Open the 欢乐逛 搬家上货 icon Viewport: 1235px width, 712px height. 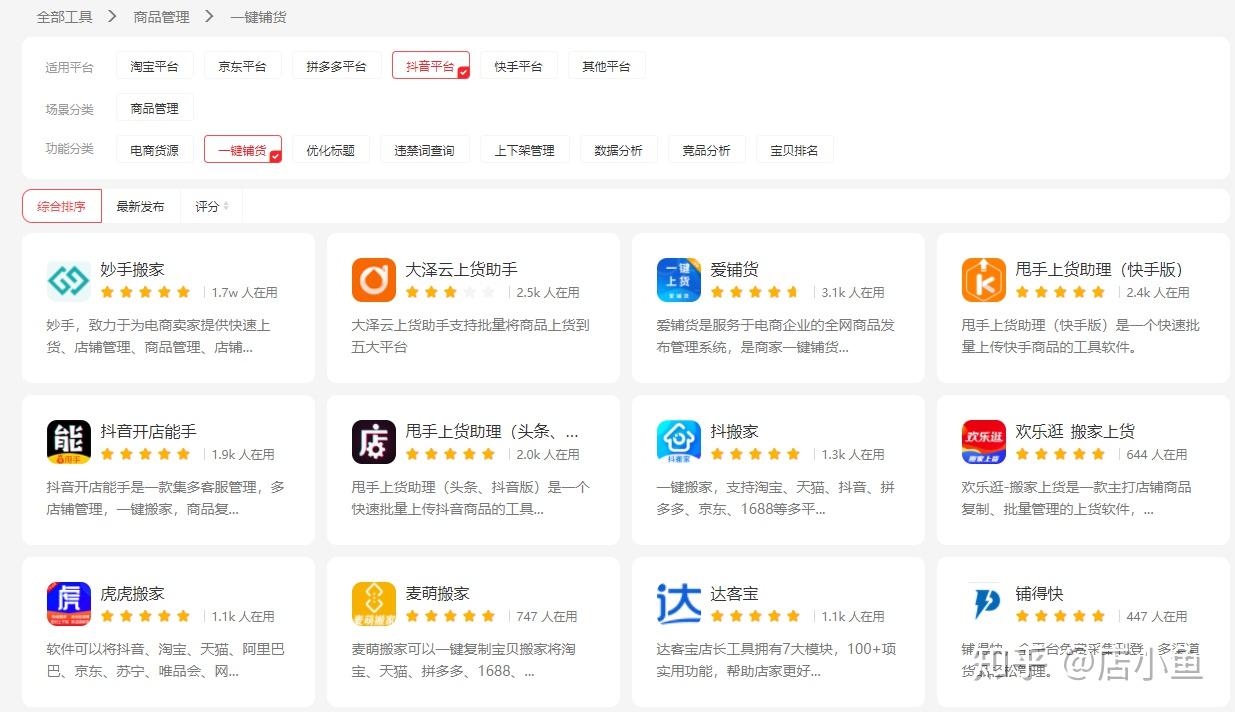tap(984, 442)
